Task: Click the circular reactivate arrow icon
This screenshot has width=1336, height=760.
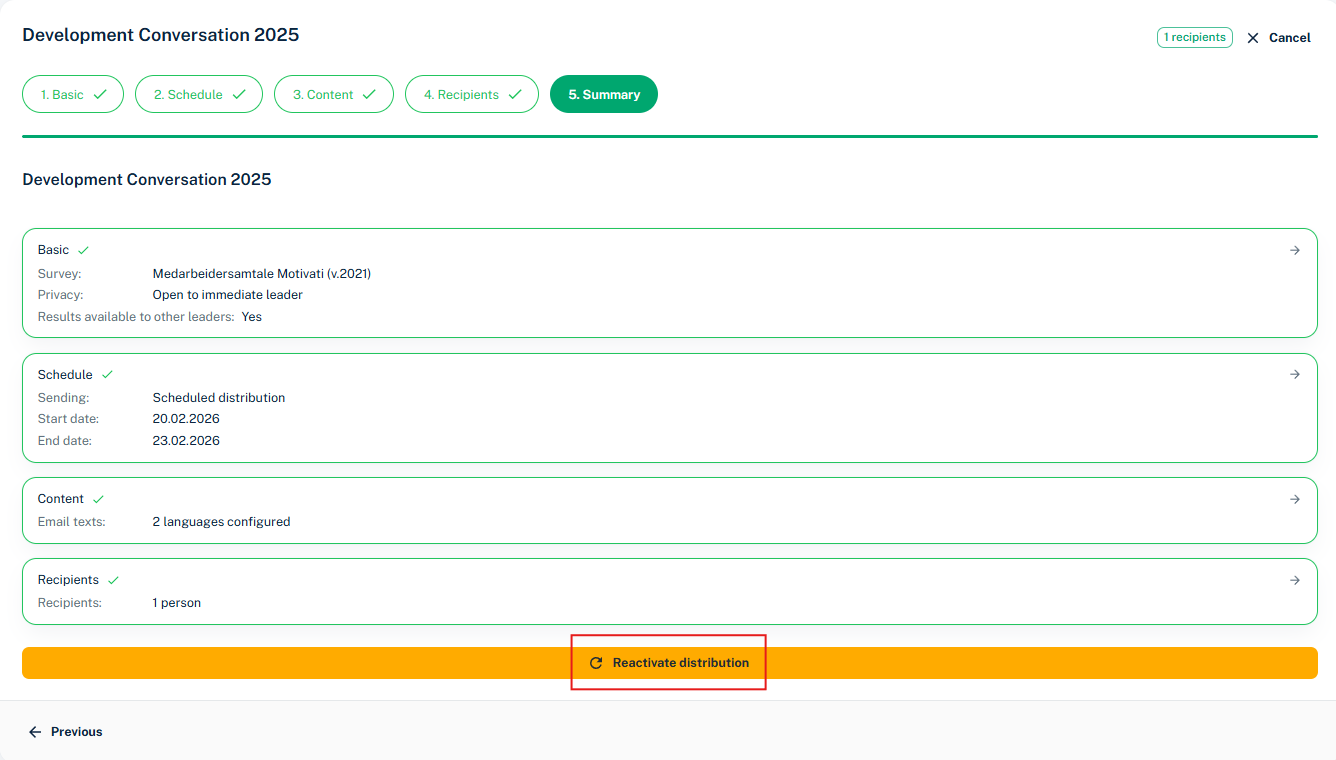Action: click(596, 663)
